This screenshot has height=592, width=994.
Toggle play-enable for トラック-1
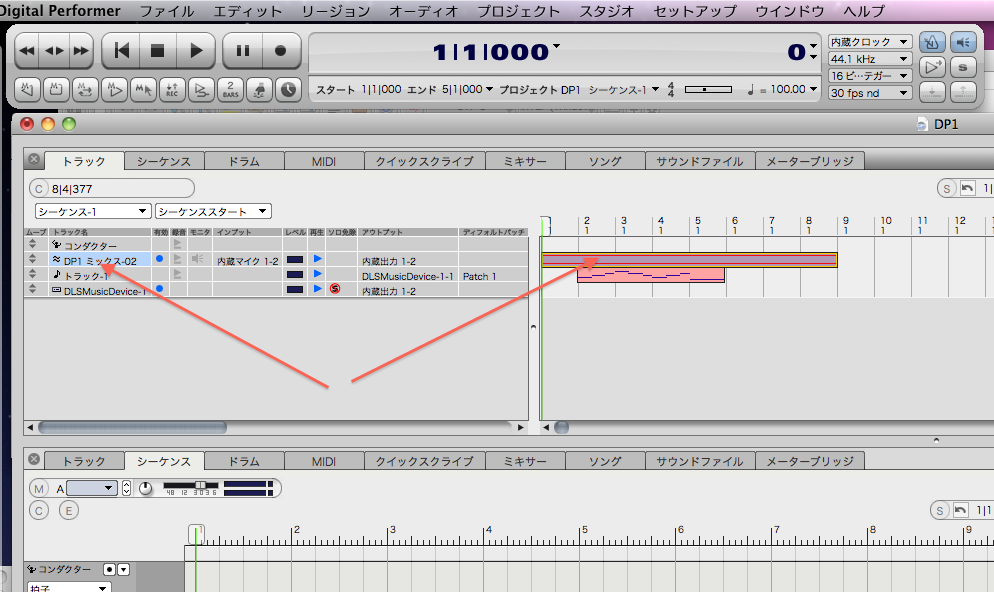click(x=318, y=274)
